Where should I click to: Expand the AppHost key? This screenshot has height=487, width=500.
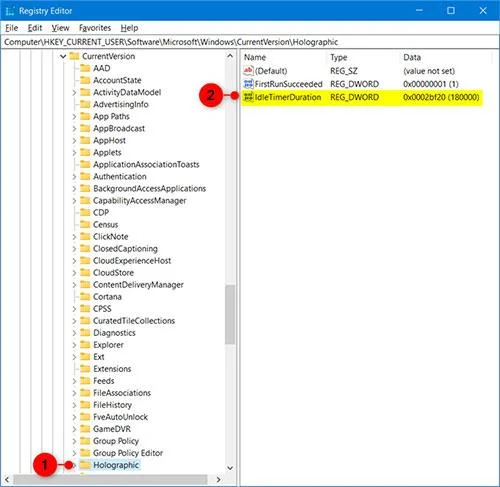pyautogui.click(x=74, y=141)
